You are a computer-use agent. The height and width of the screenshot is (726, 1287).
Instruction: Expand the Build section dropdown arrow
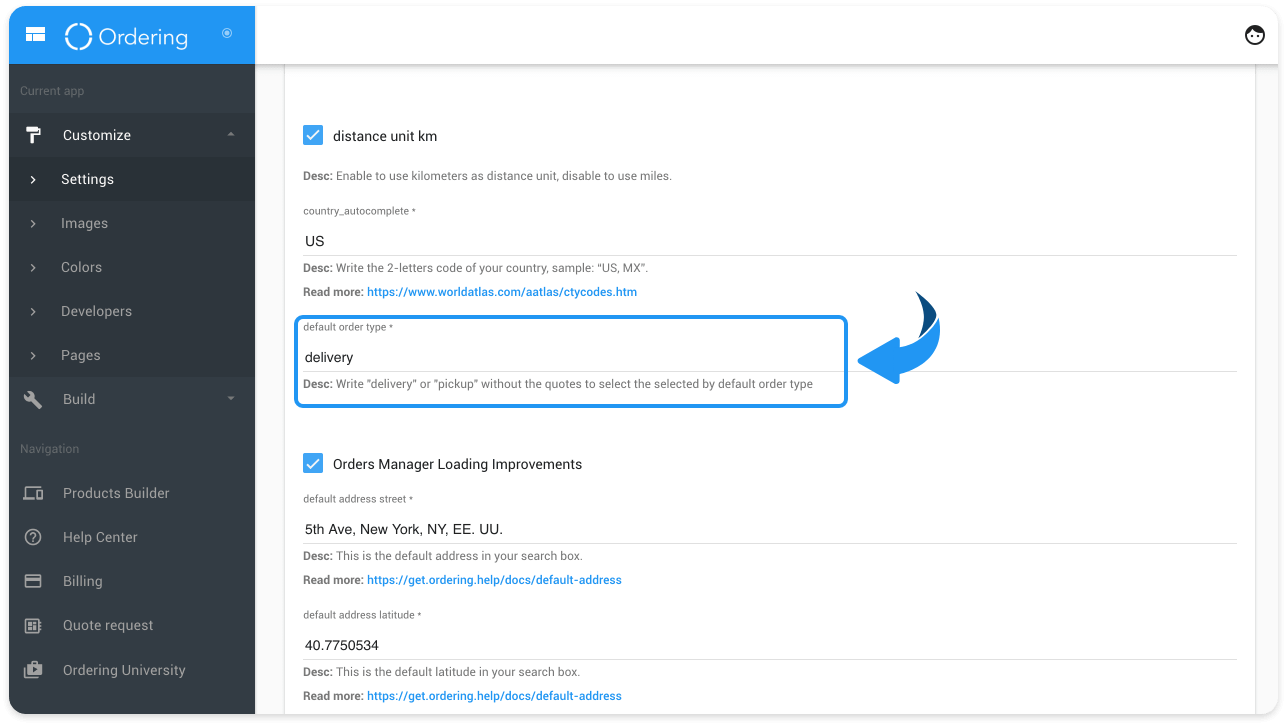click(231, 399)
